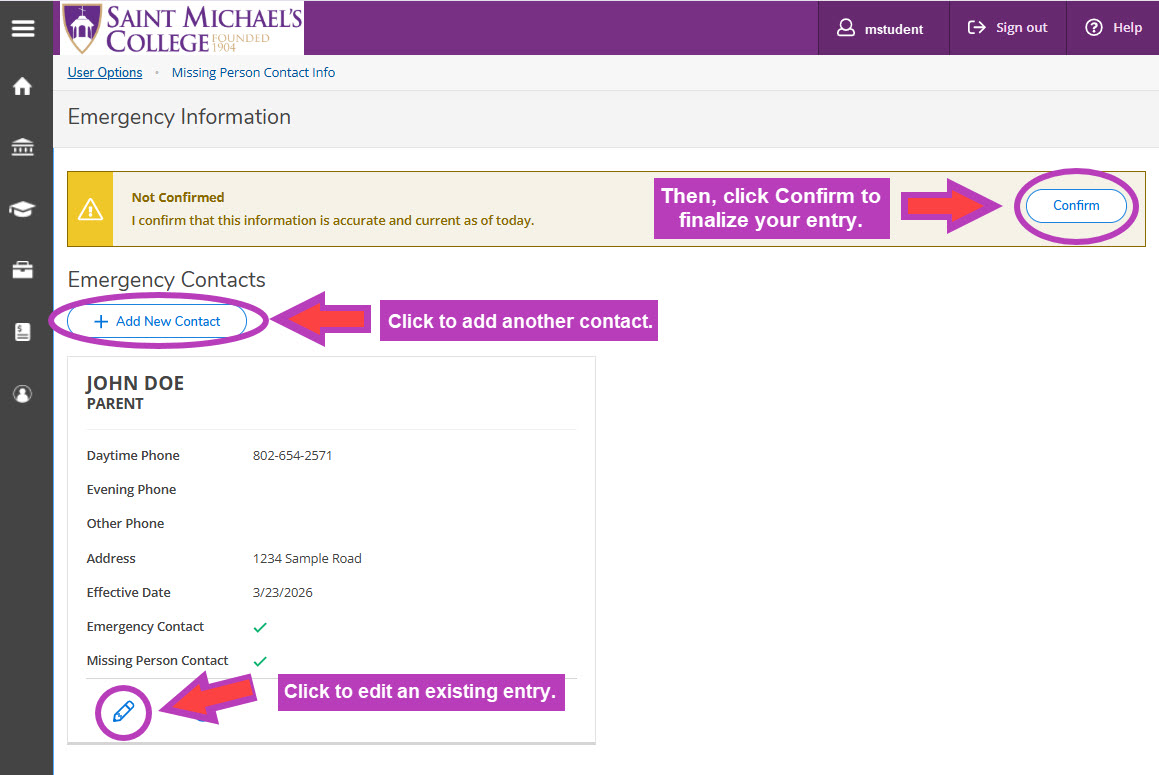Click the Saint Michael's College logo
Viewport: 1159px width, 775px height.
[x=182, y=28]
